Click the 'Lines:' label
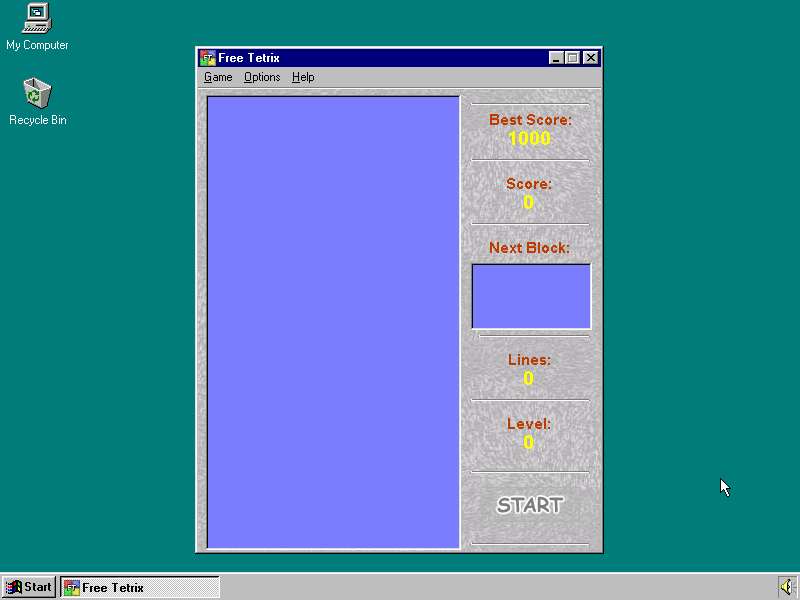The image size is (800, 600). (x=529, y=360)
